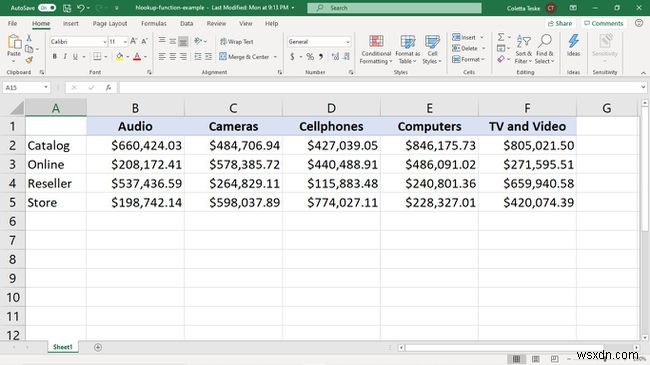This screenshot has height=365, width=650.
Task: Click the Borders icon
Action: [97, 56]
